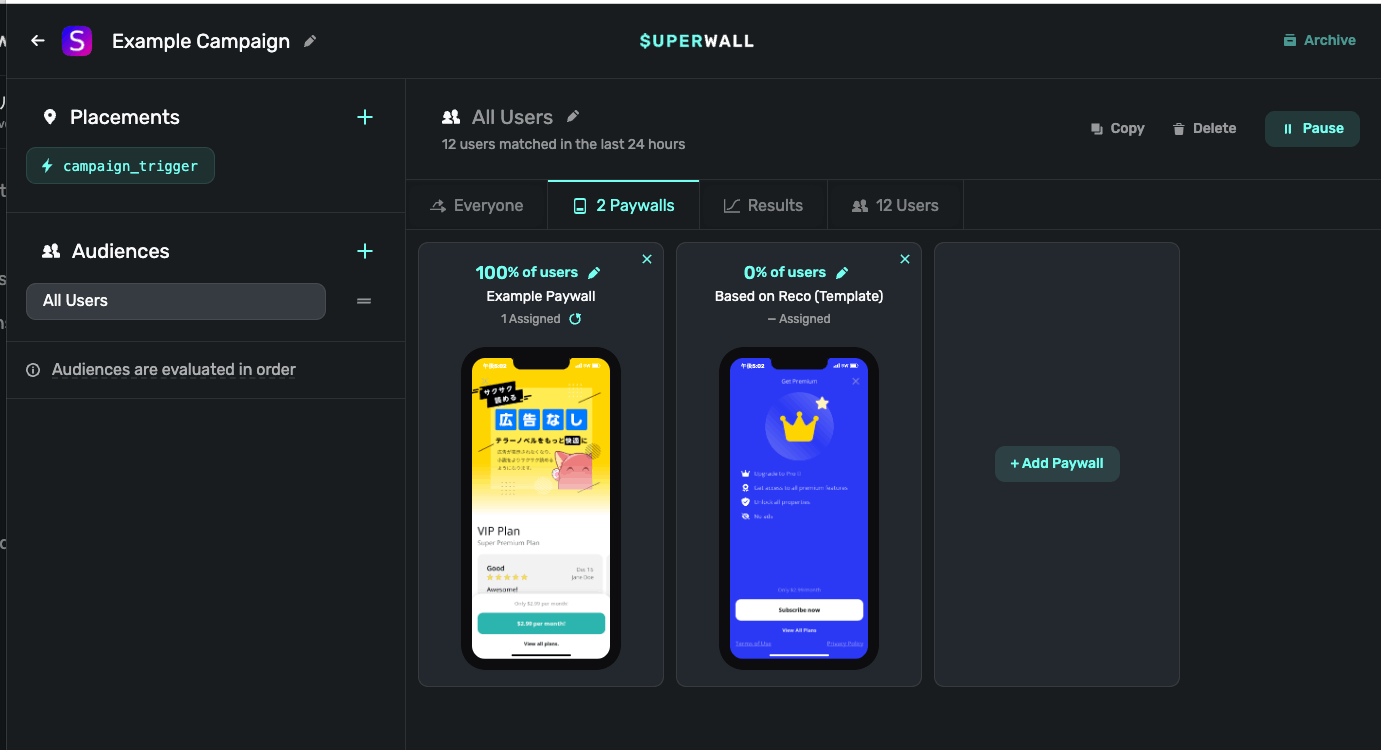Image resolution: width=1381 pixels, height=750 pixels.
Task: Pause the All Users audience
Action: pos(1312,129)
